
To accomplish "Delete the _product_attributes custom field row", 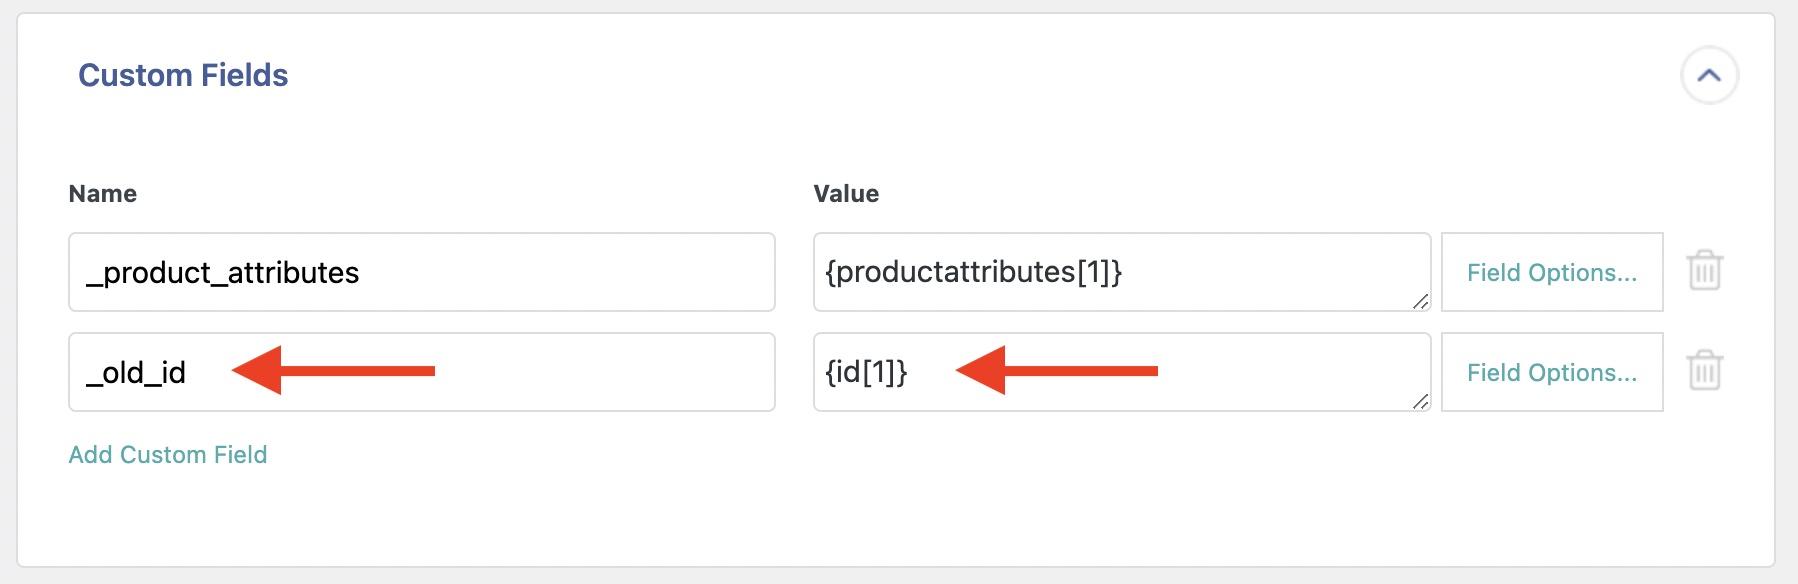I will (x=1704, y=271).
